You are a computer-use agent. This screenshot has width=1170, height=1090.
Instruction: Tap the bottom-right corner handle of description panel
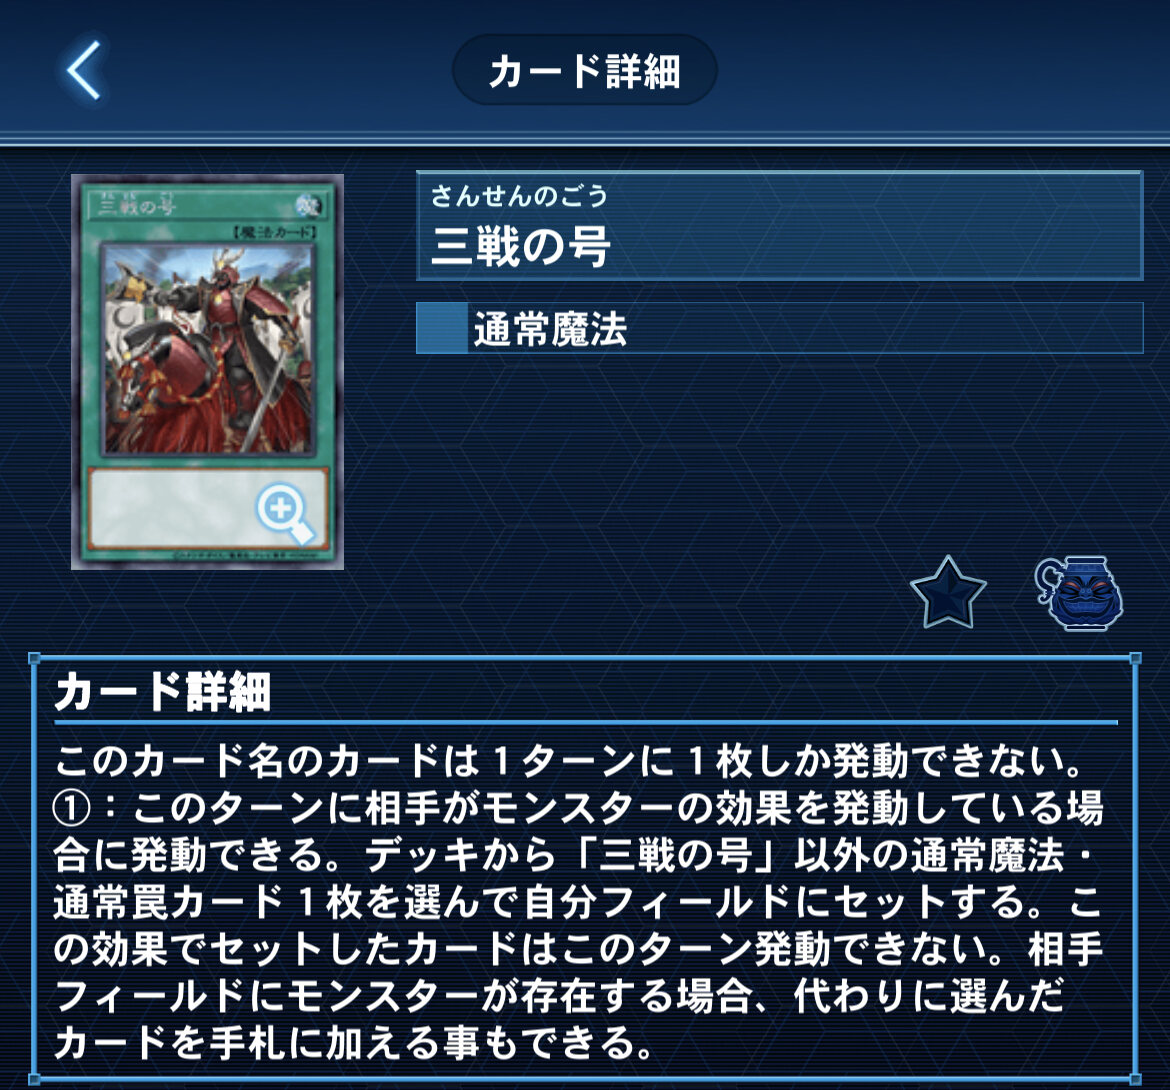tap(1136, 1079)
